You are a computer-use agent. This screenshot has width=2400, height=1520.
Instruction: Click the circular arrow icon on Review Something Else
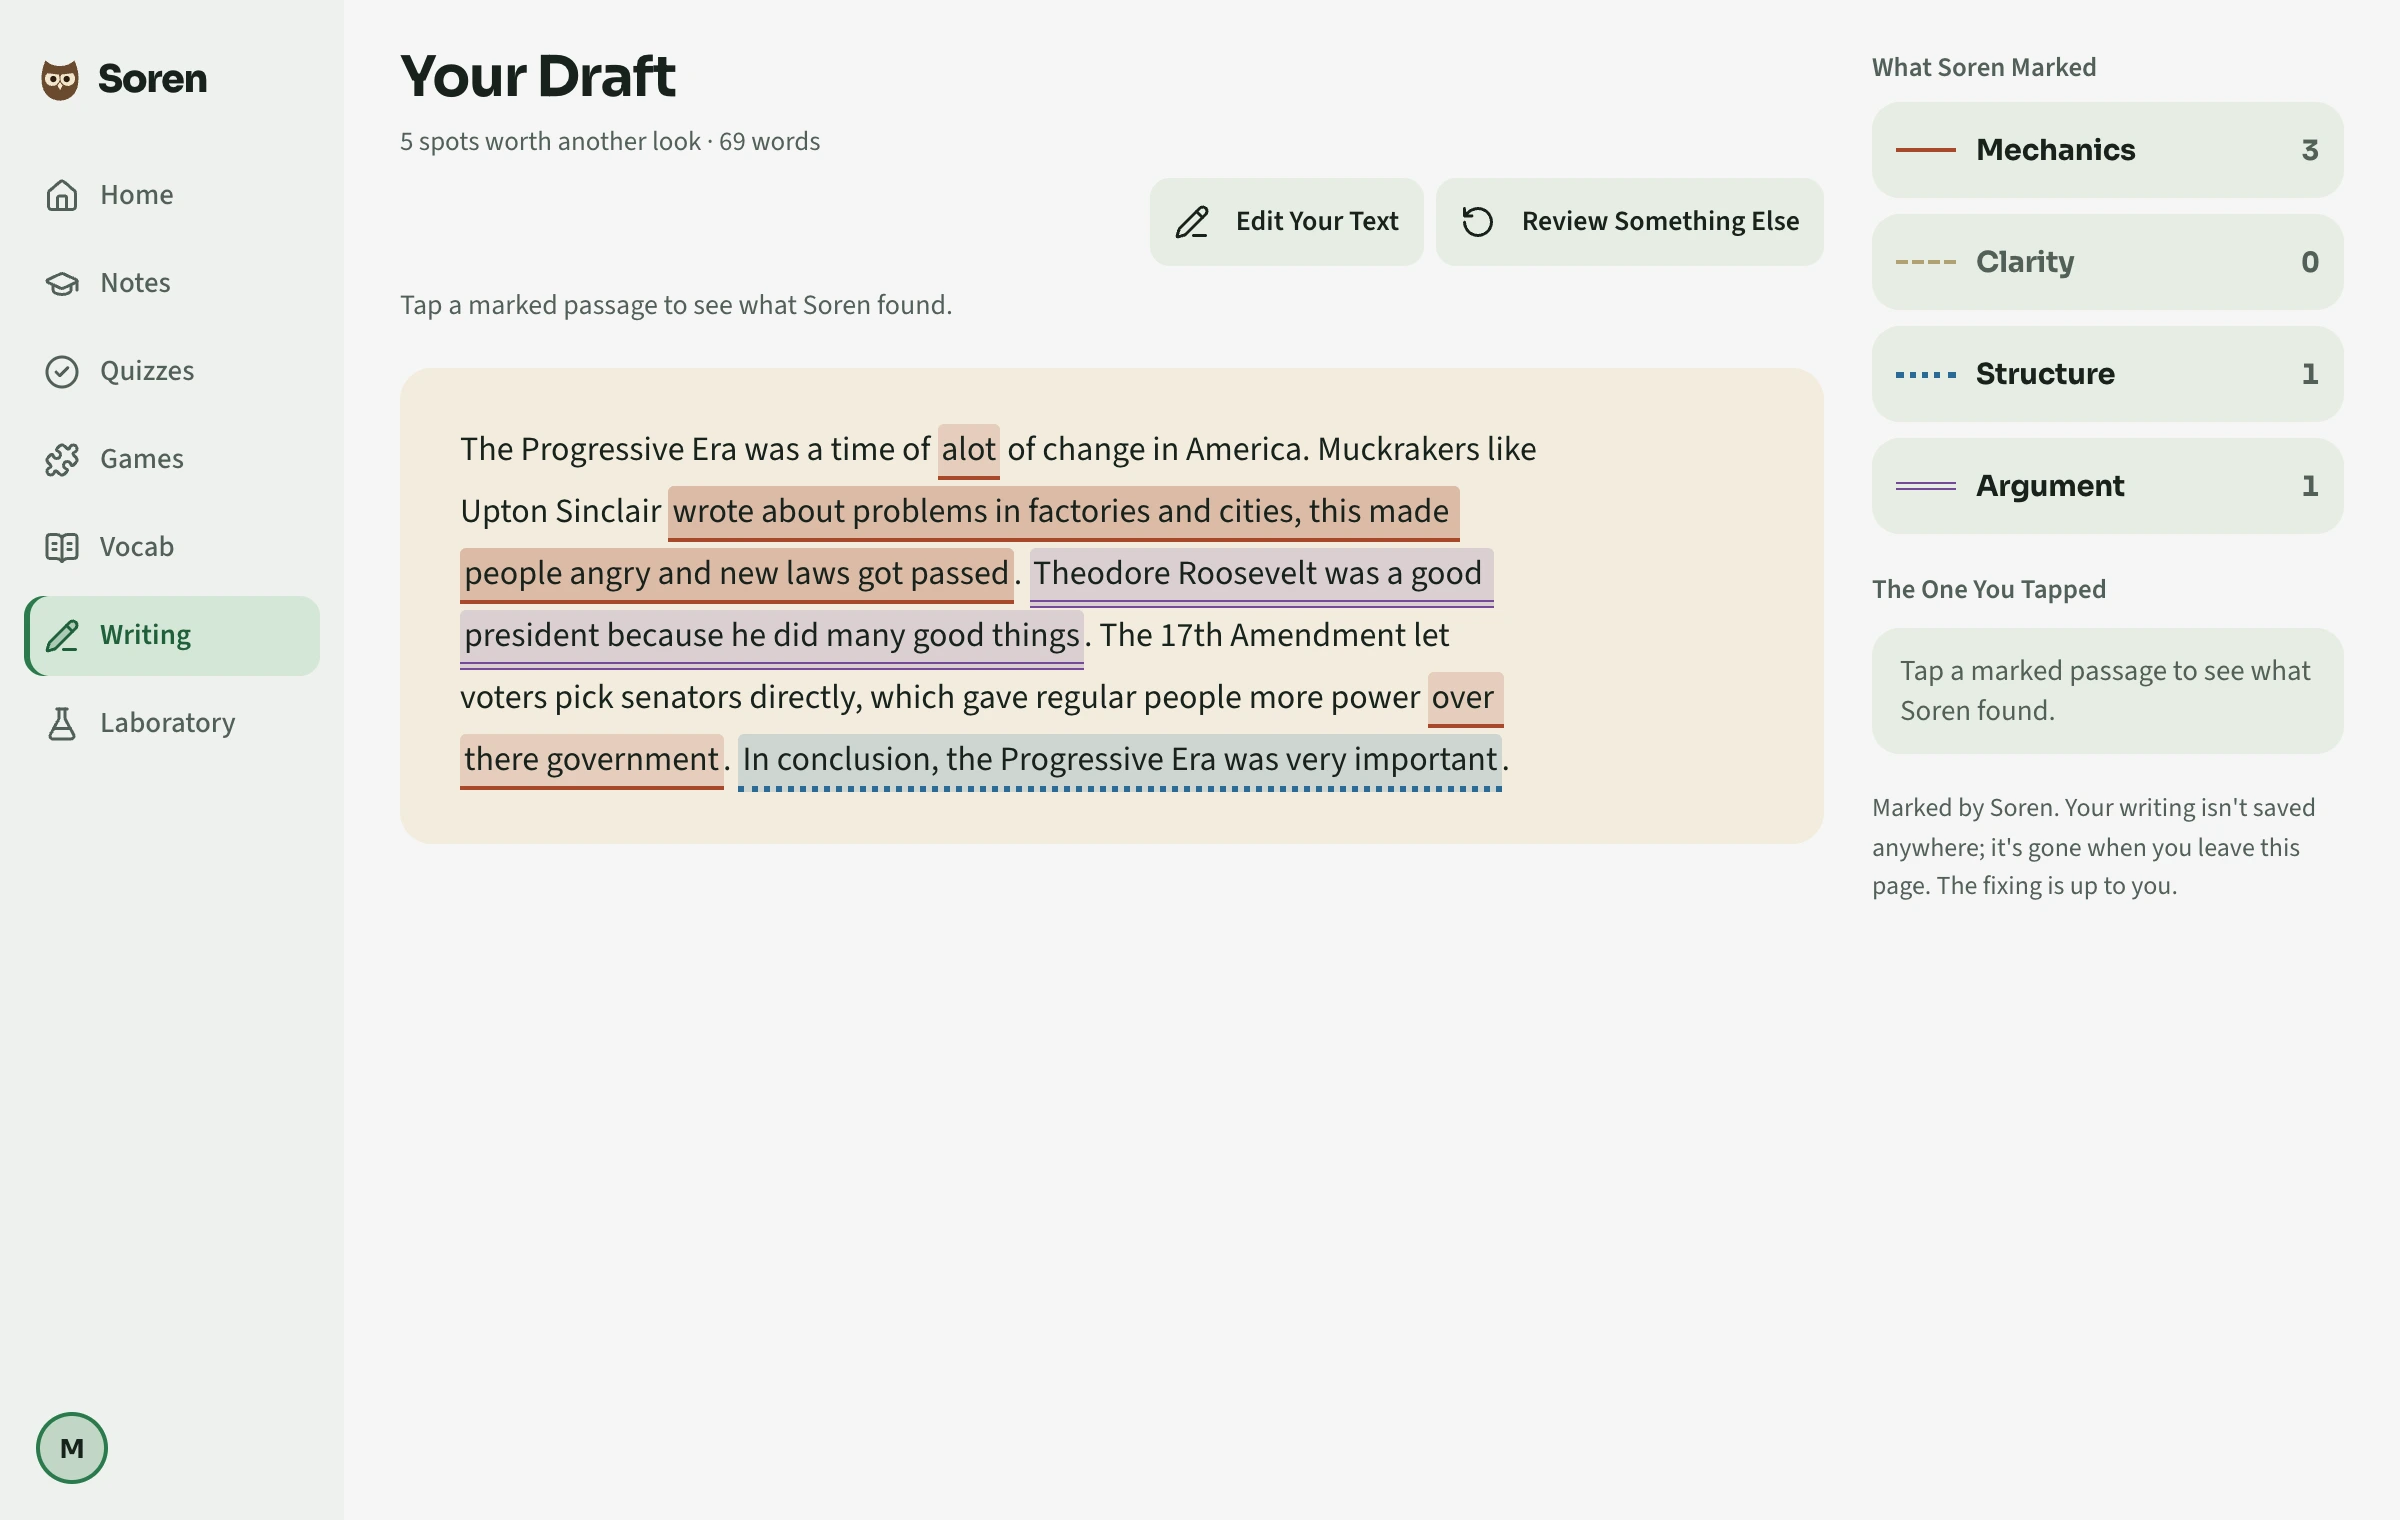coord(1478,222)
